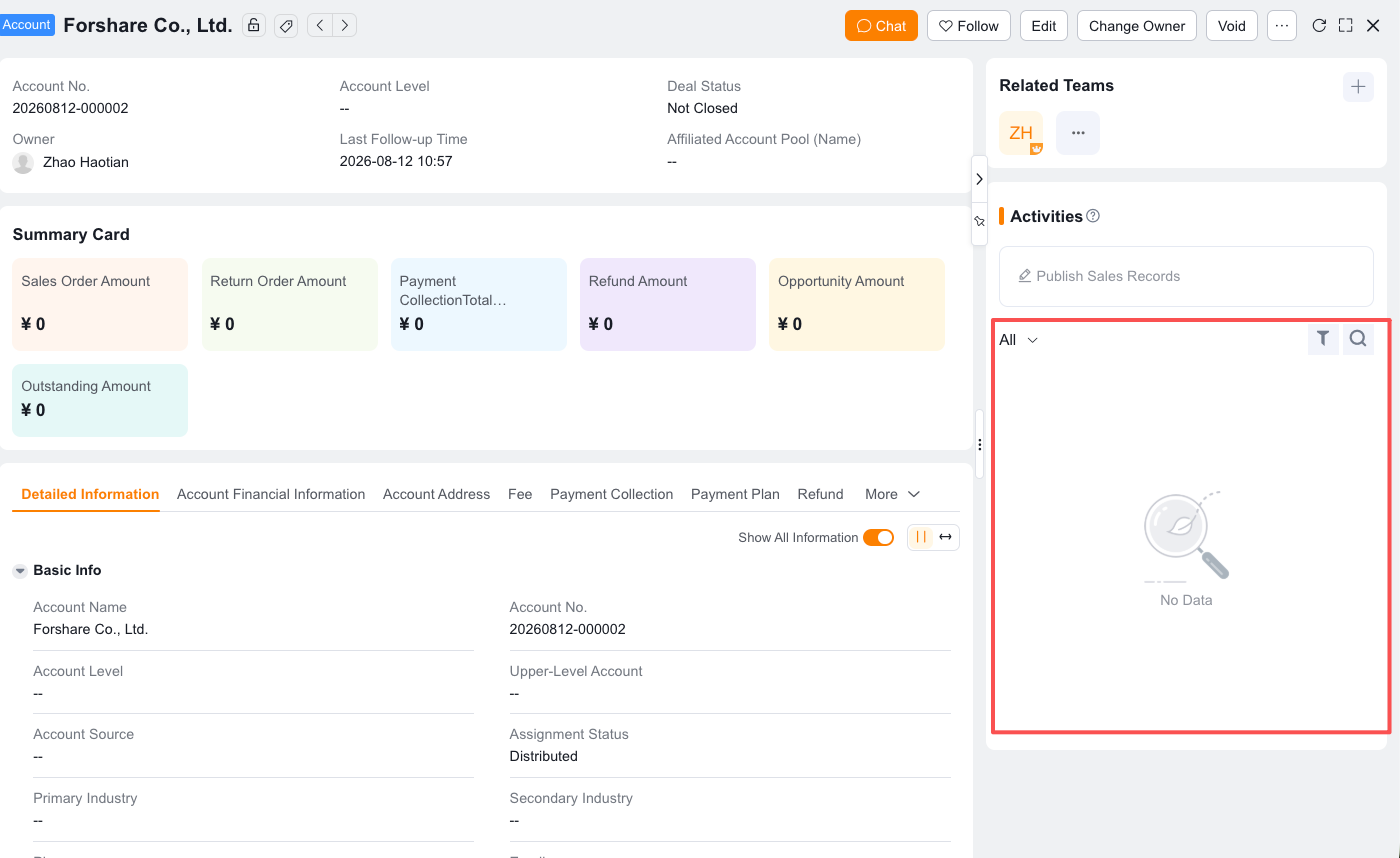Expand the More tabs dropdown
Screen dimensions: 1400x858
(x=892, y=494)
